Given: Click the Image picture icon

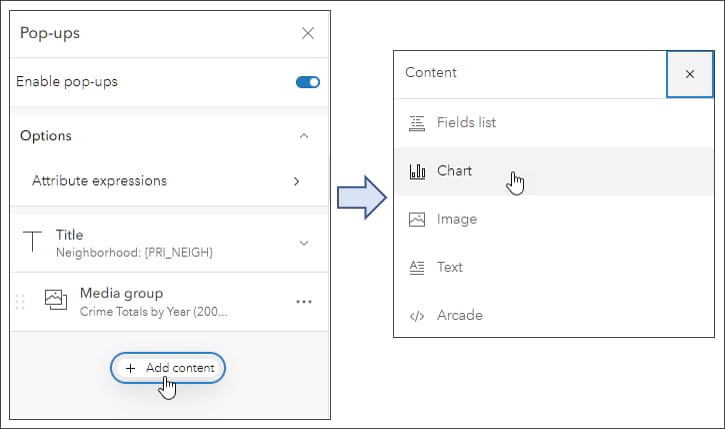Looking at the screenshot, I should coord(417,219).
